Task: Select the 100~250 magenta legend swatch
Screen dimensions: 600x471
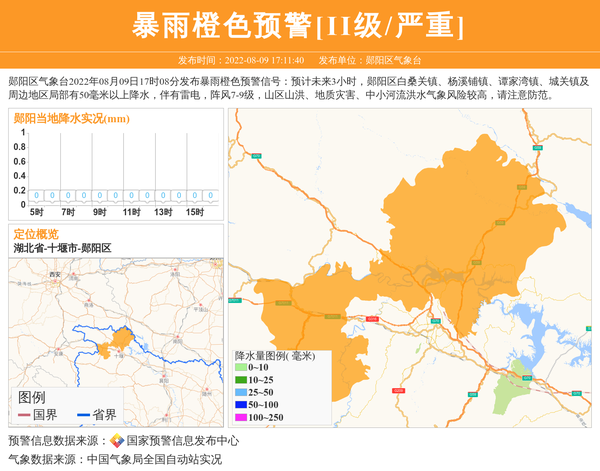Action: coord(241,417)
